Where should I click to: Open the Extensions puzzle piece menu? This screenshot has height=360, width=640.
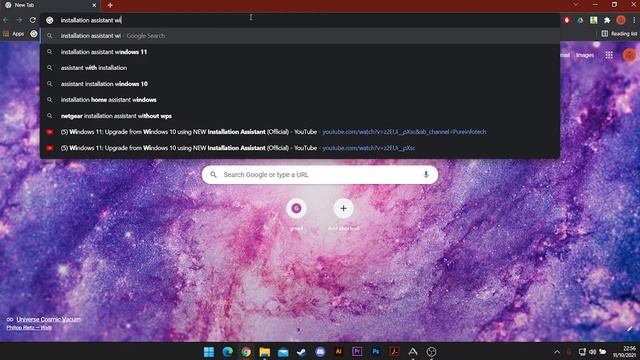[607, 20]
